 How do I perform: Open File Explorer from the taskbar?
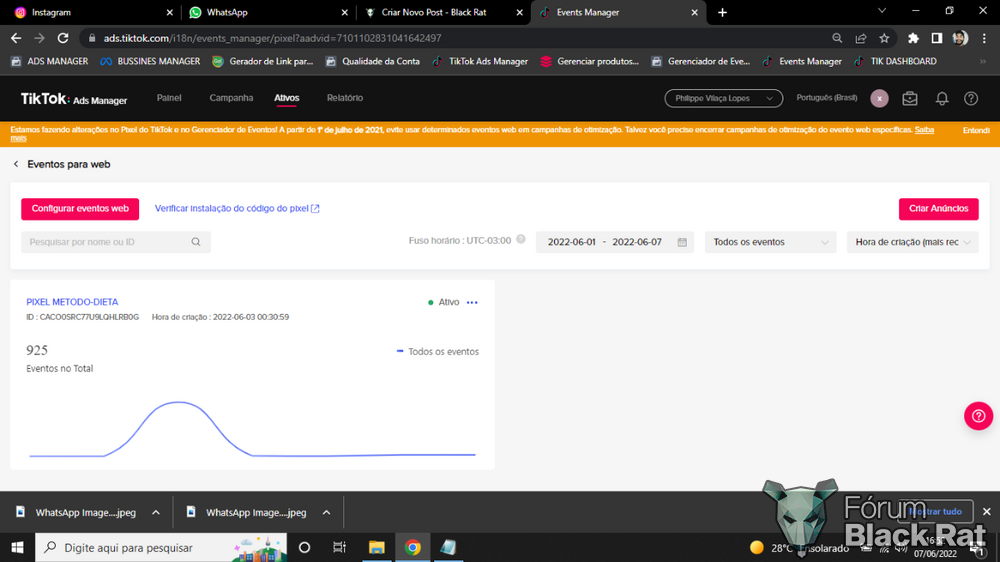[x=376, y=547]
